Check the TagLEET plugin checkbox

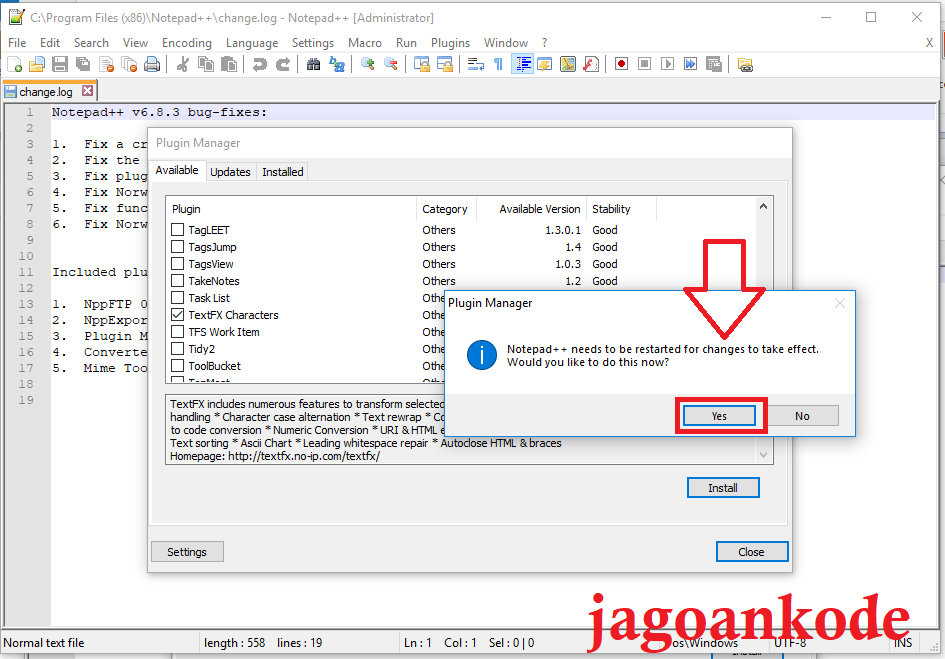pos(177,230)
